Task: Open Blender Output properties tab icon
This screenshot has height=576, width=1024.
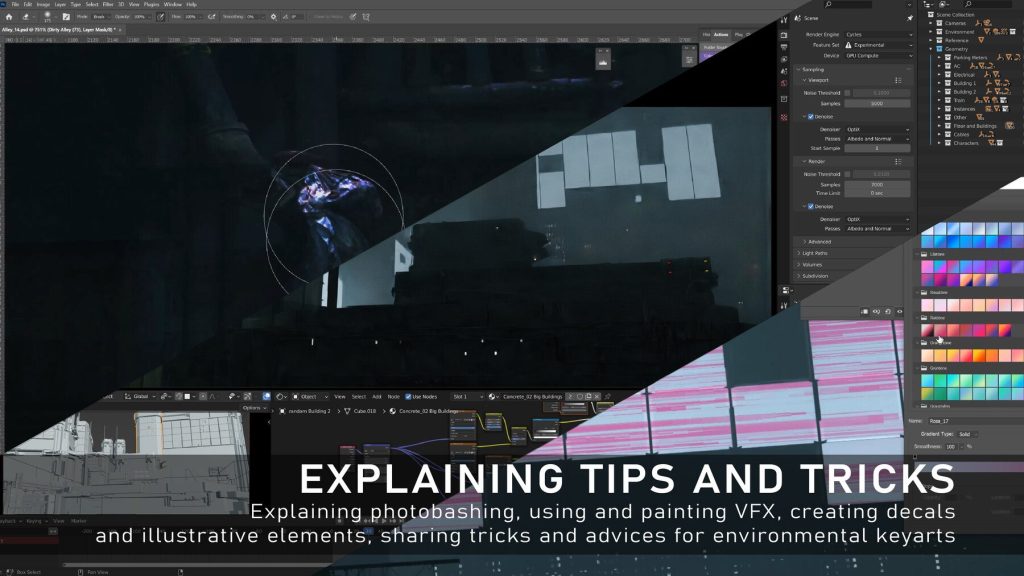Action: [x=784, y=47]
